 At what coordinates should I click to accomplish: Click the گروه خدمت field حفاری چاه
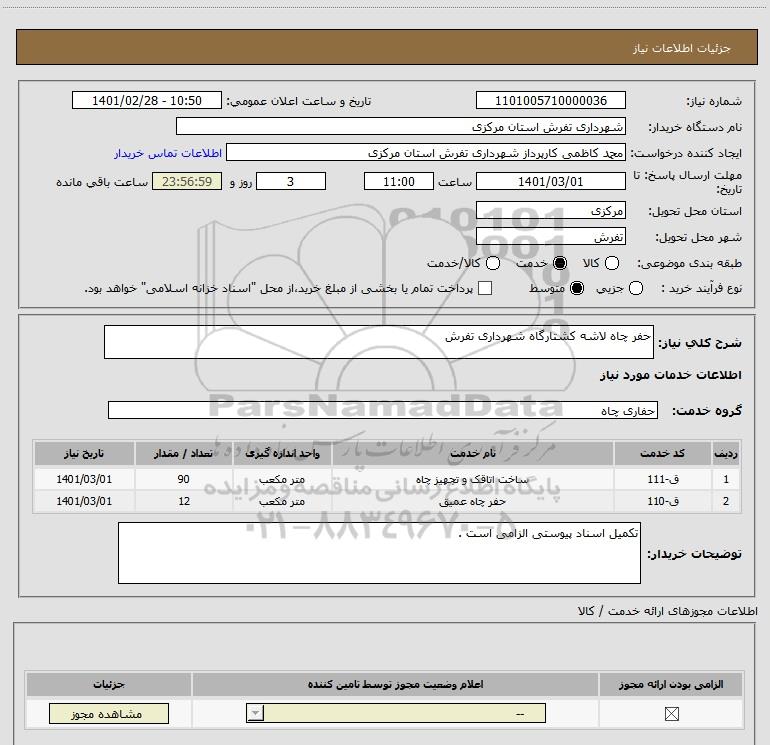click(x=383, y=410)
